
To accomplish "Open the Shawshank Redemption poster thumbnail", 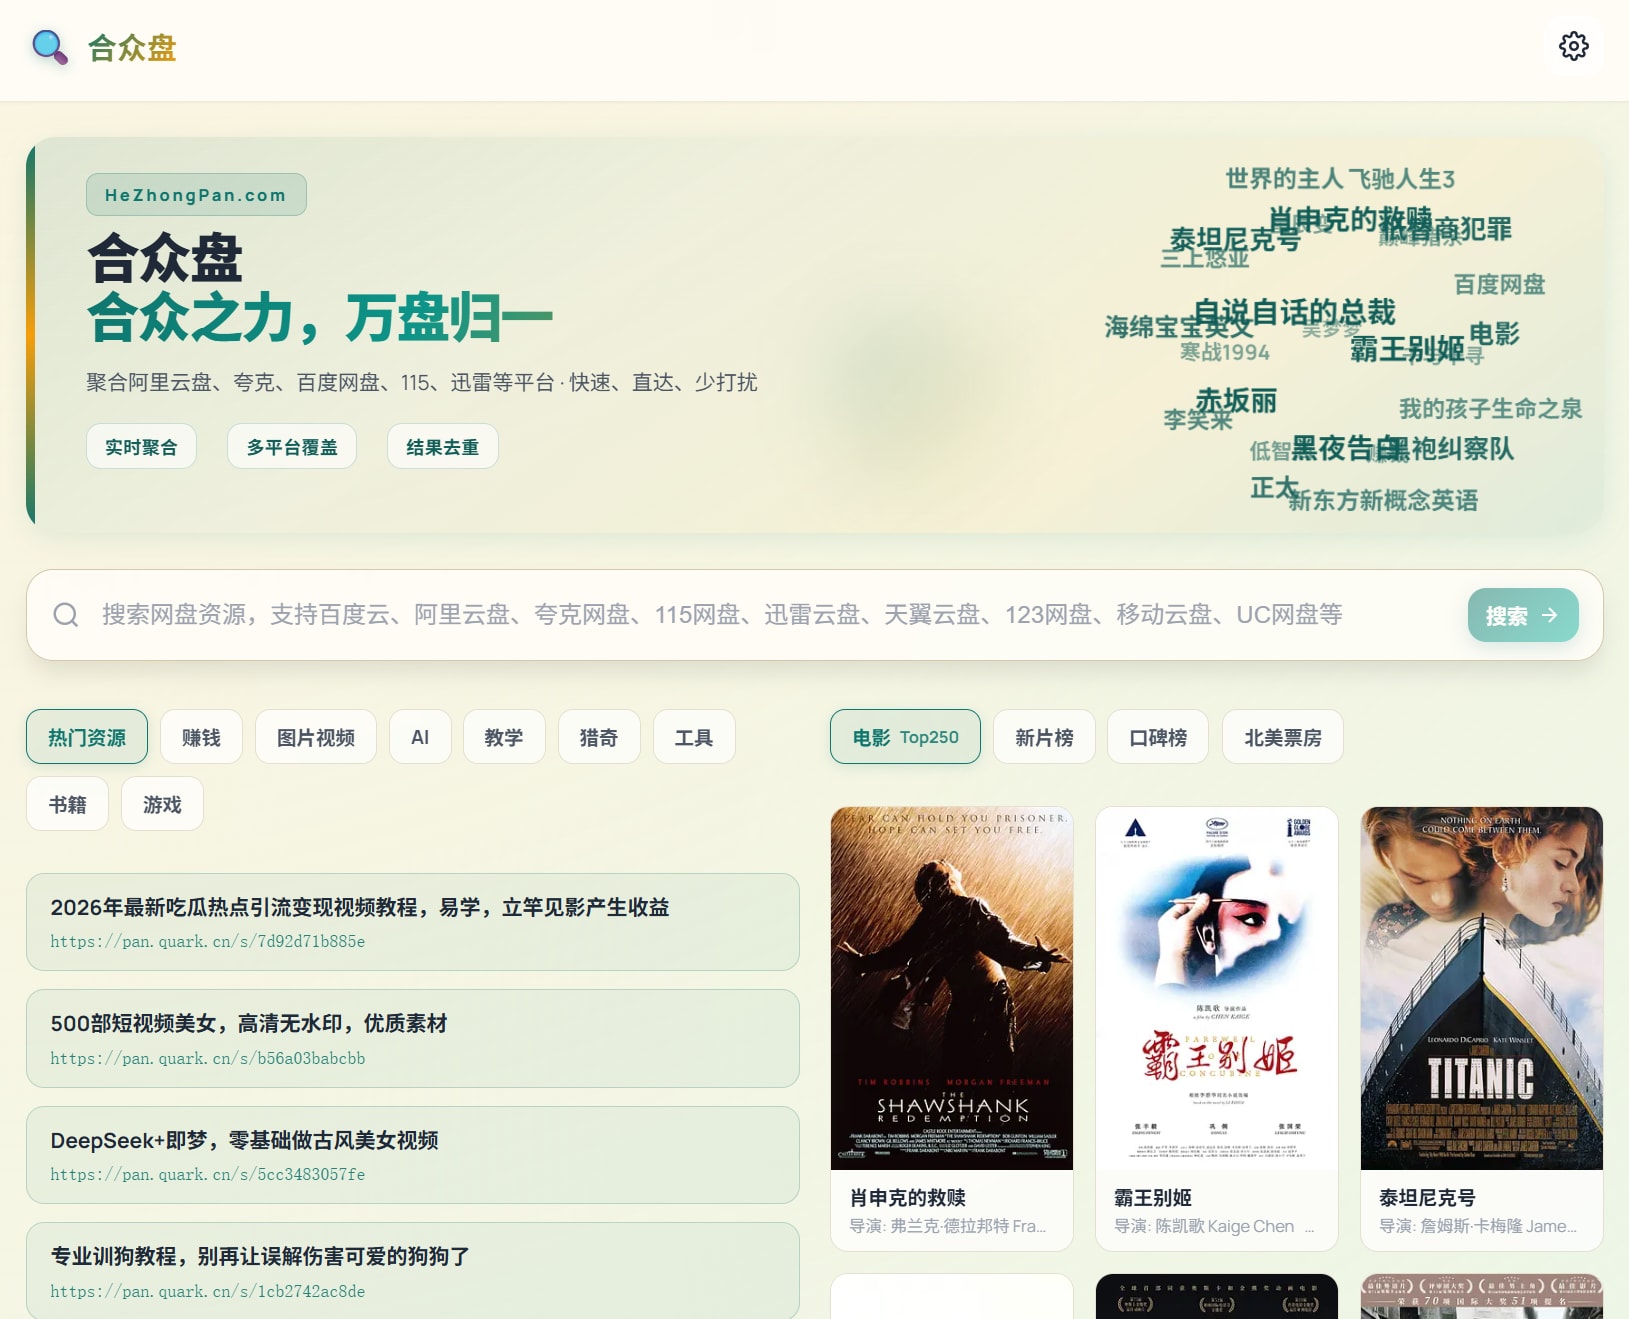I will [952, 988].
